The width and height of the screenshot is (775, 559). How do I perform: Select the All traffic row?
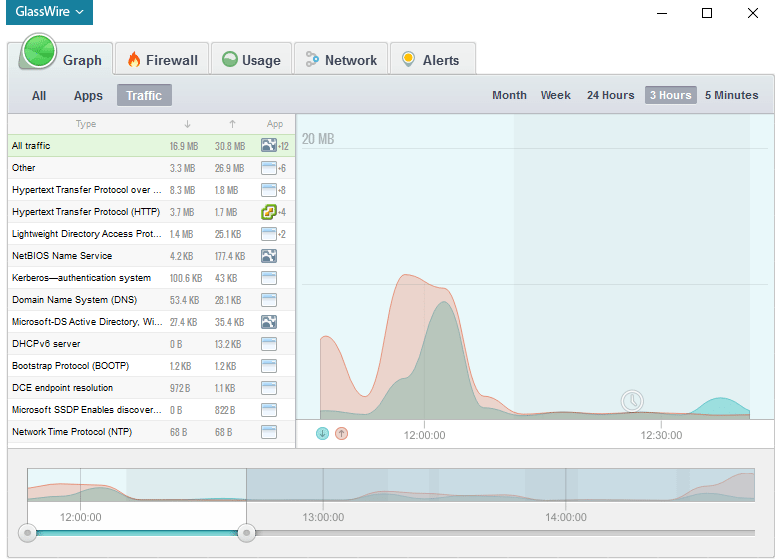pos(151,146)
